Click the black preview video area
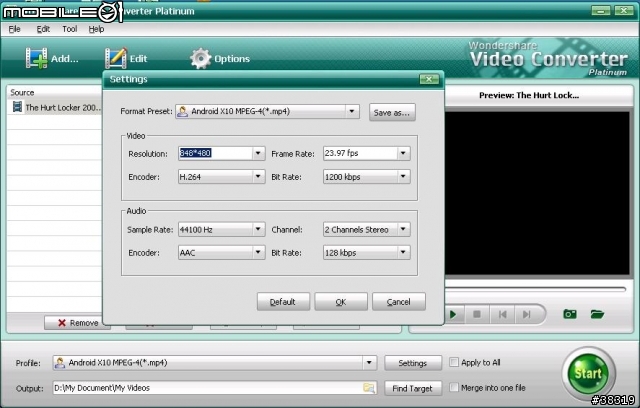640x408 pixels. [537, 193]
